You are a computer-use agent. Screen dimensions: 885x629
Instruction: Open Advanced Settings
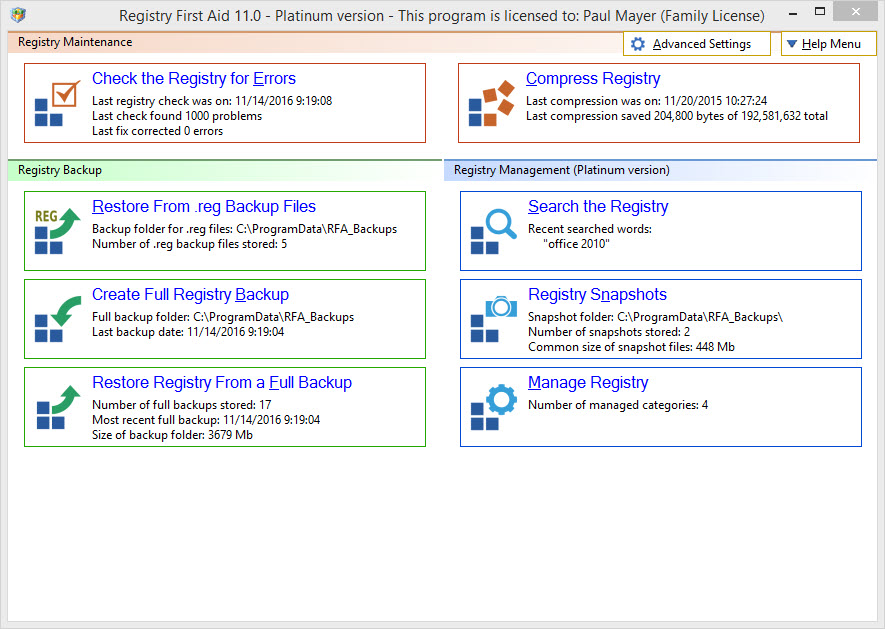(x=696, y=44)
